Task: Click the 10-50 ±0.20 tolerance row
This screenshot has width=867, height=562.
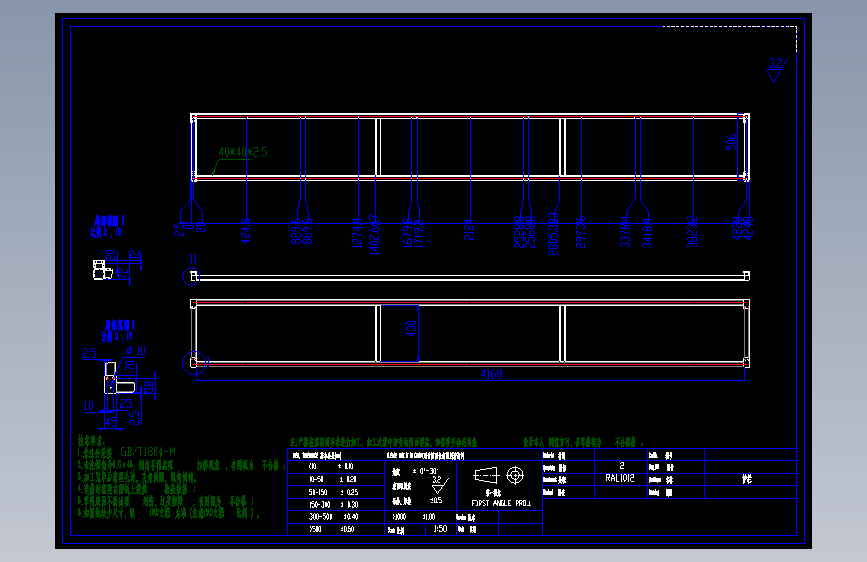Action: (x=336, y=479)
